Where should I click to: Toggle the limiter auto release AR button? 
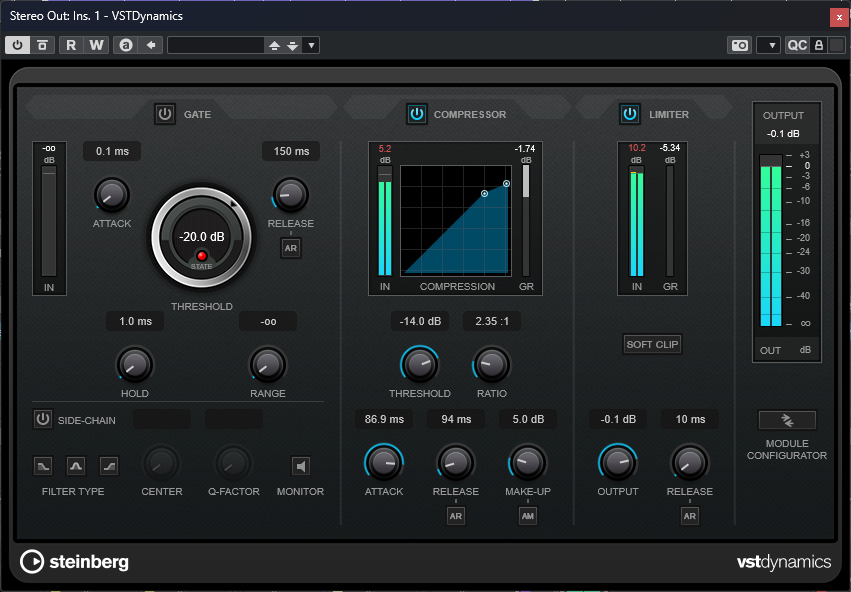690,516
